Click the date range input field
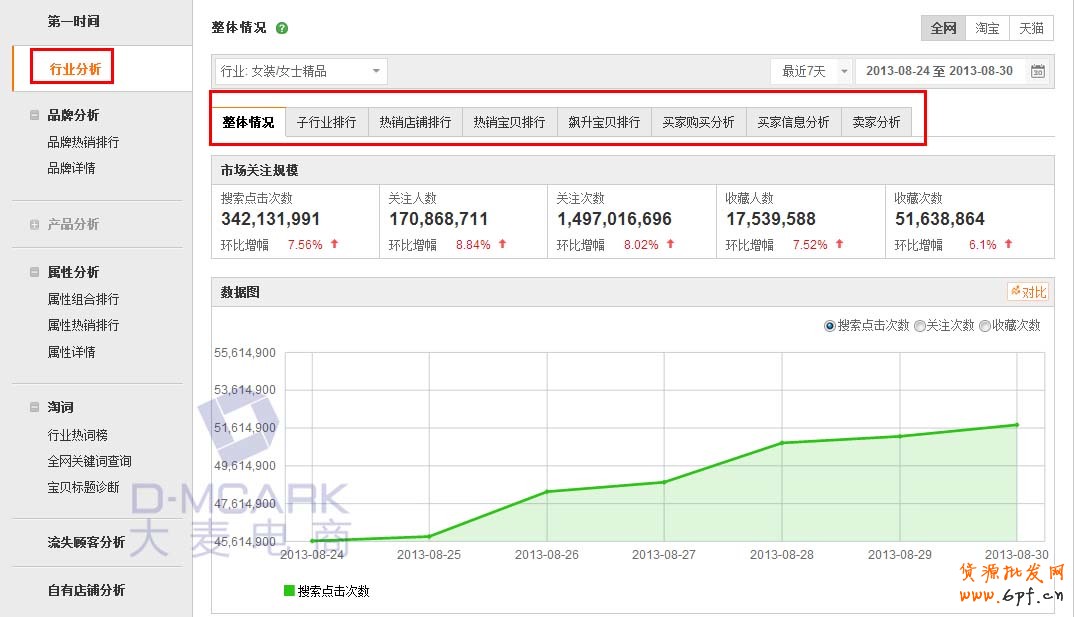Image resolution: width=1074 pixels, height=617 pixels. pos(938,71)
